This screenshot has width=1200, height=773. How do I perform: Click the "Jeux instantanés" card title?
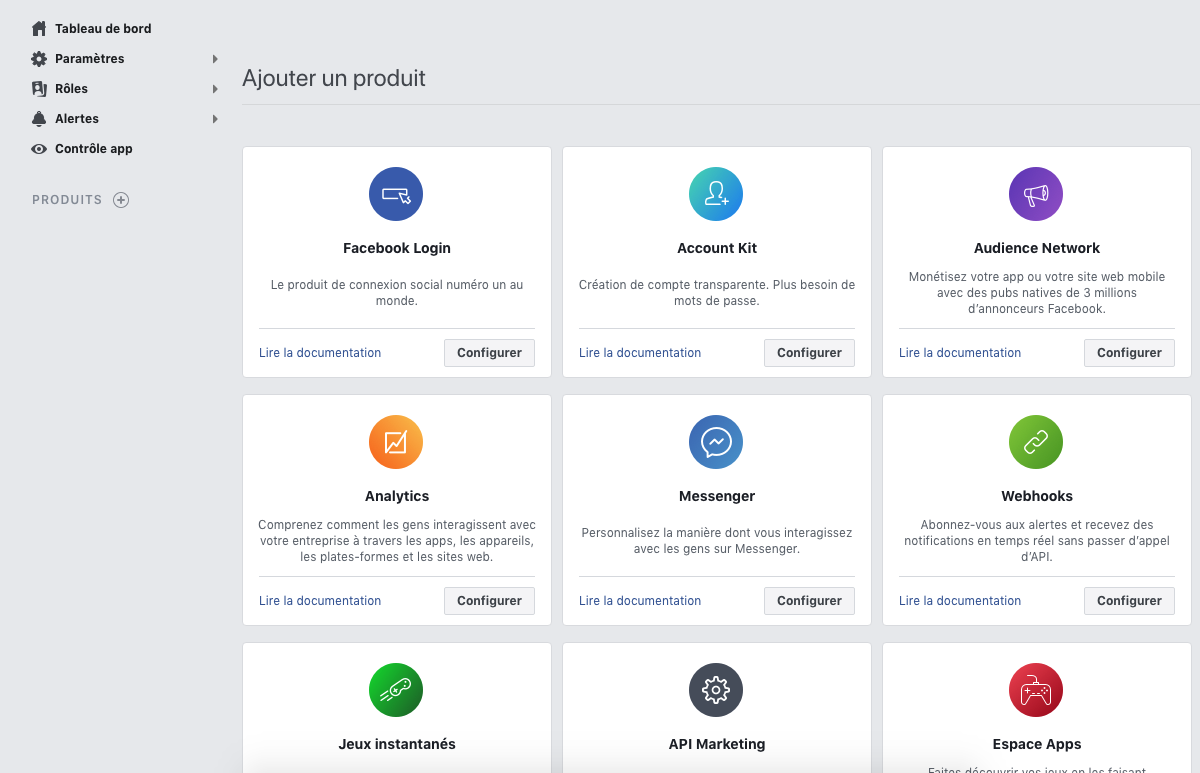point(397,744)
